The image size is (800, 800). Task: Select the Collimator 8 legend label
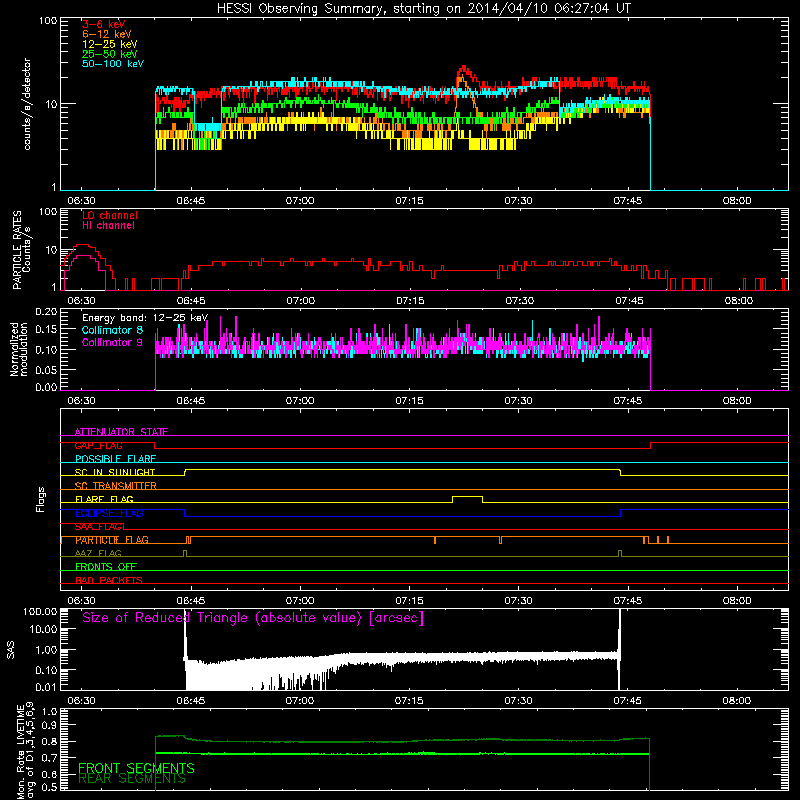(x=112, y=330)
